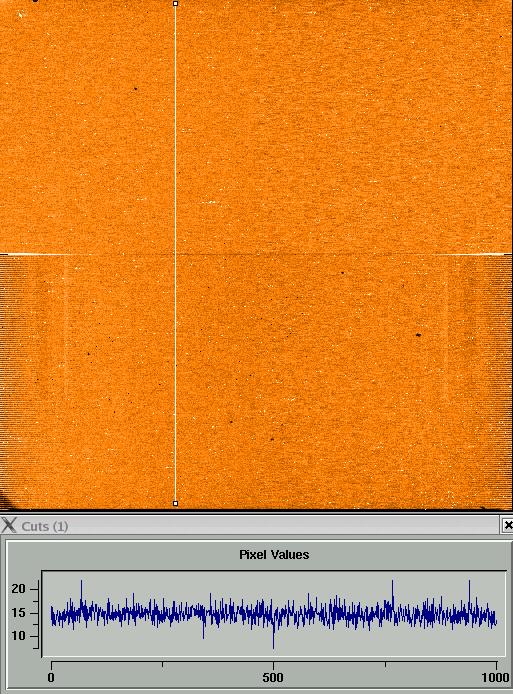Click the 20 label on the y-axis
Screen dimensions: 513x694
pos(19,589)
